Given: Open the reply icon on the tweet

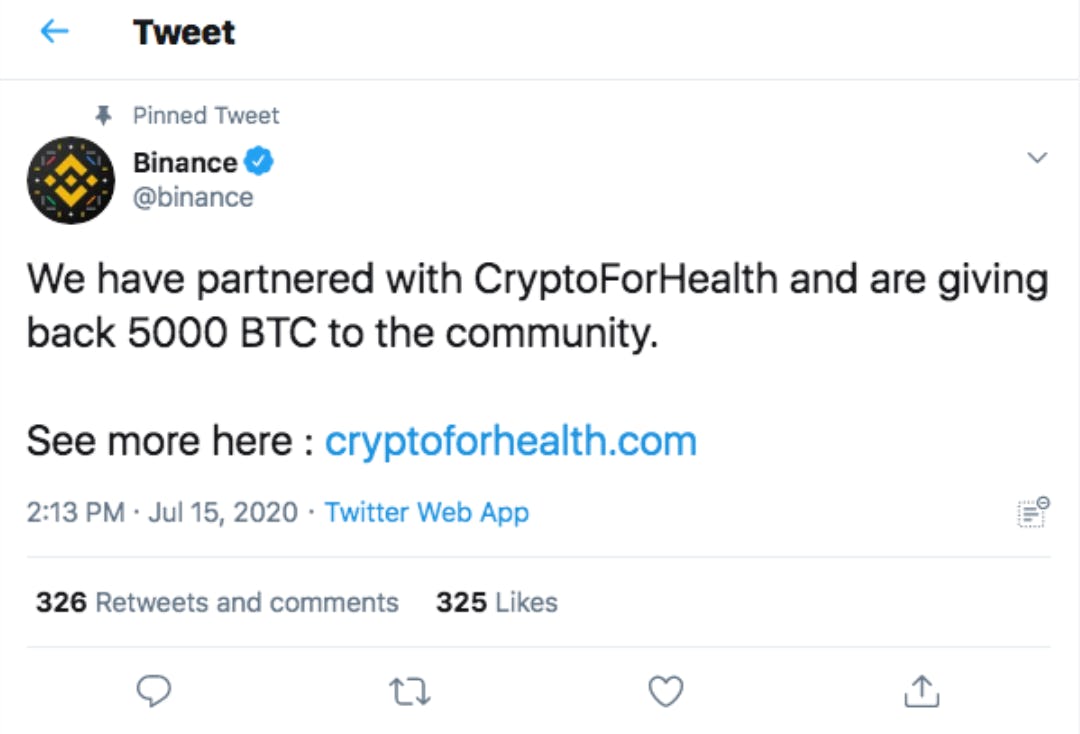Looking at the screenshot, I should (x=154, y=691).
